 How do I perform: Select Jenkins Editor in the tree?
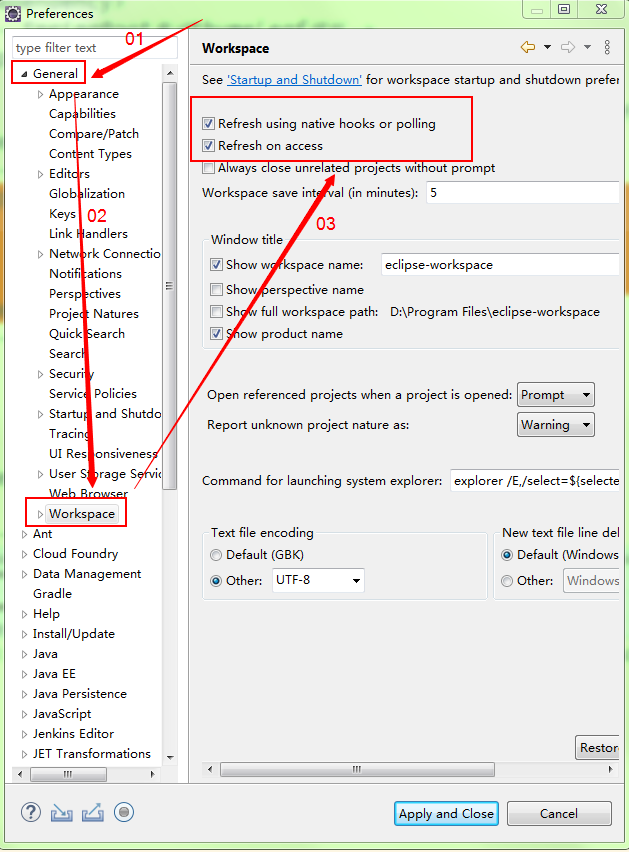73,734
